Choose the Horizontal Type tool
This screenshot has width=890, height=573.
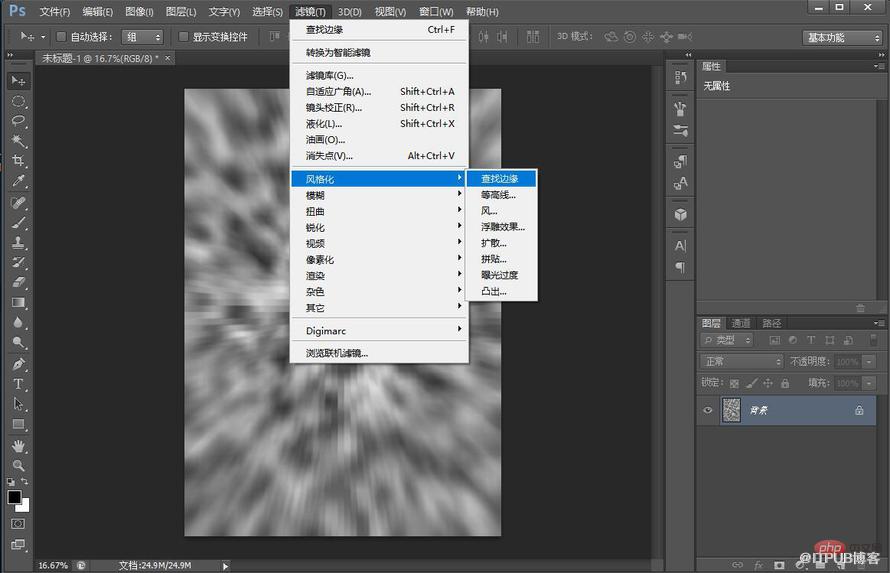point(18,384)
